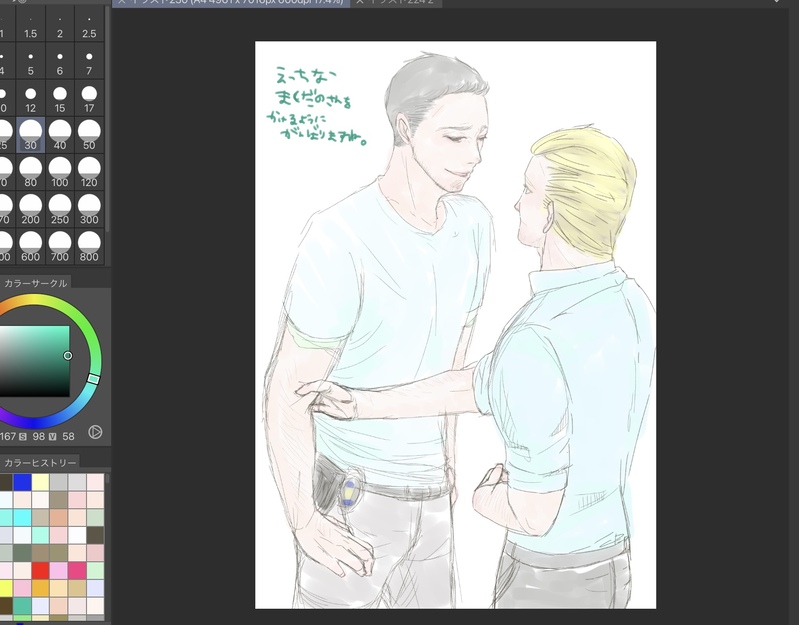Click inside the green saturation-value square
This screenshot has height=625, width=799.
point(34,361)
